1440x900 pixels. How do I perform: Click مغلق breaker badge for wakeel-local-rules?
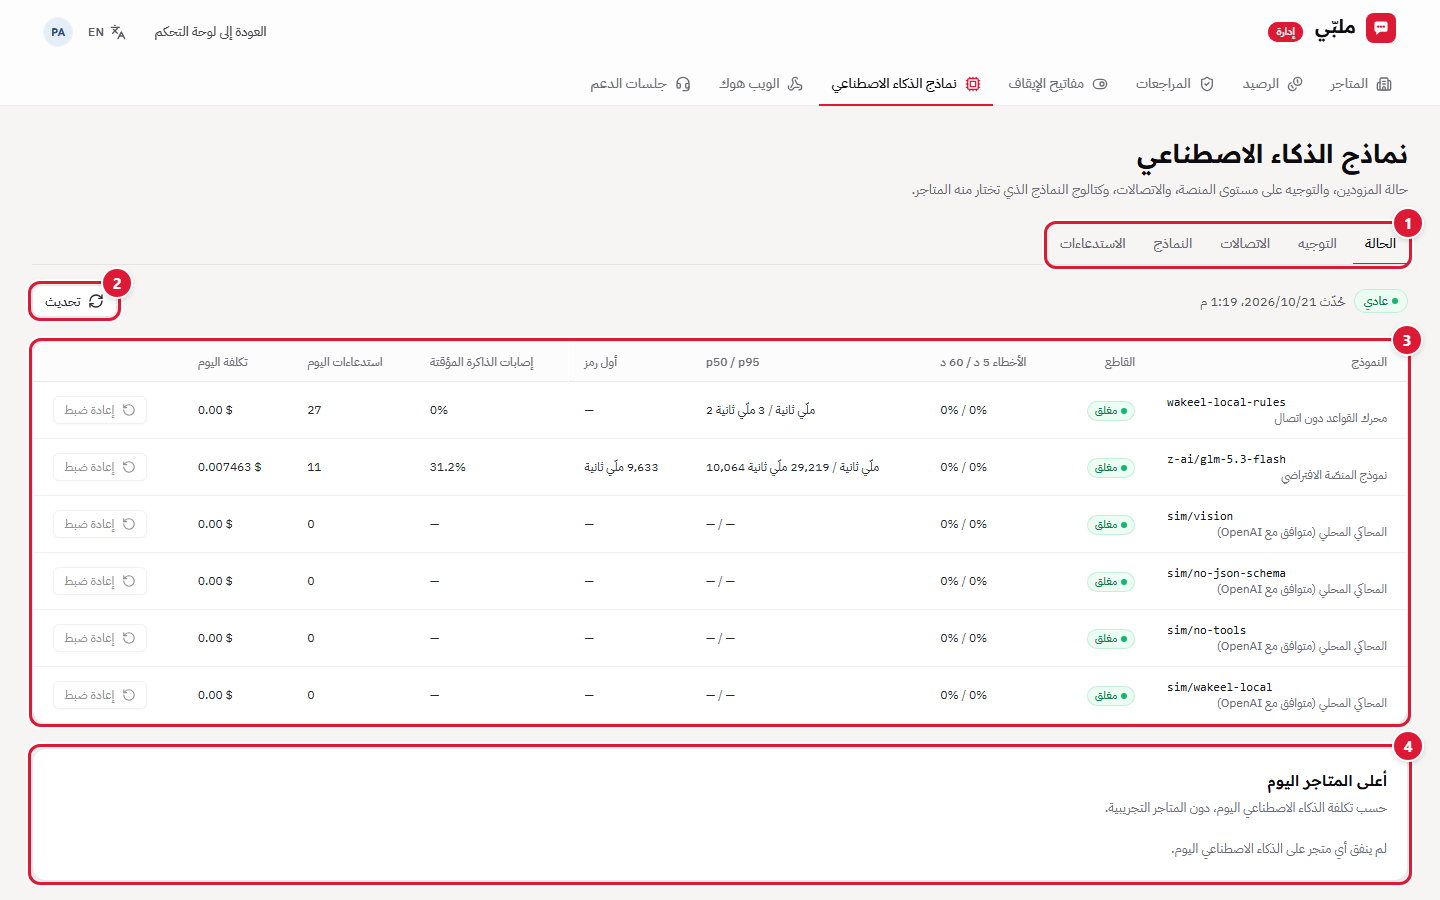[x=1111, y=411]
